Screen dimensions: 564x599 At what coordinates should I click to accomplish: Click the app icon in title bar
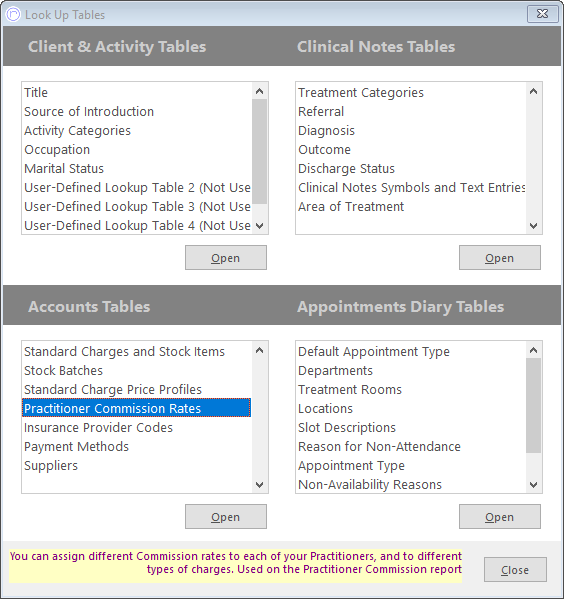(x=13, y=15)
